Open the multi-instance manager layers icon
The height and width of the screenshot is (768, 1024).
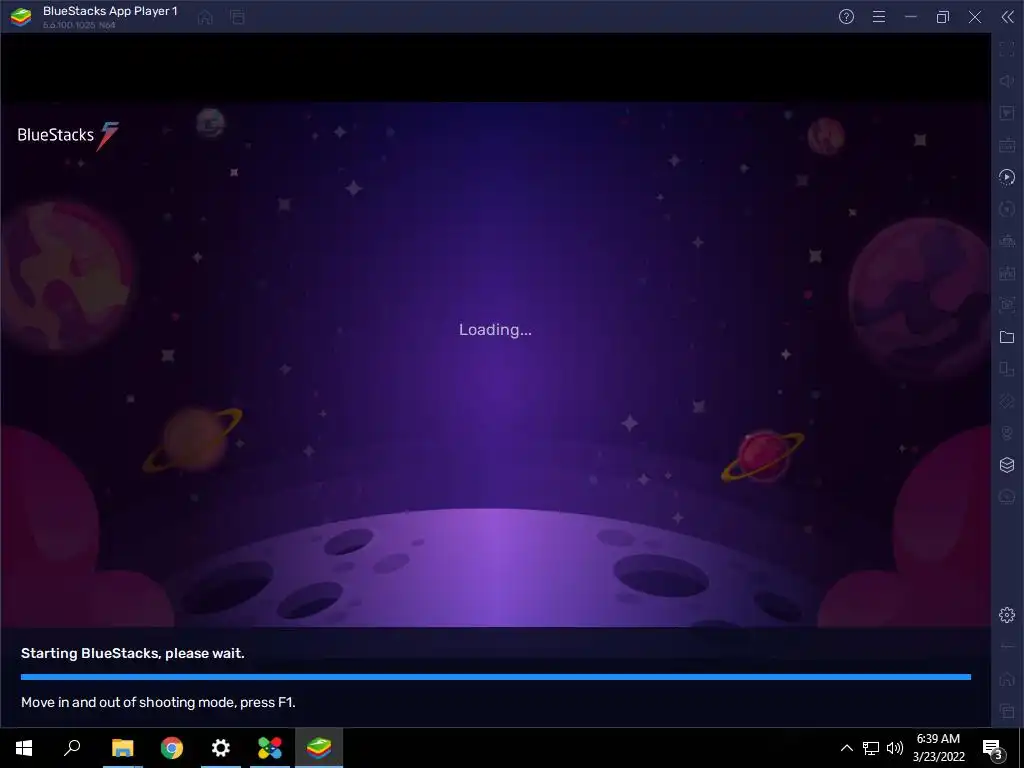[x=1007, y=465]
